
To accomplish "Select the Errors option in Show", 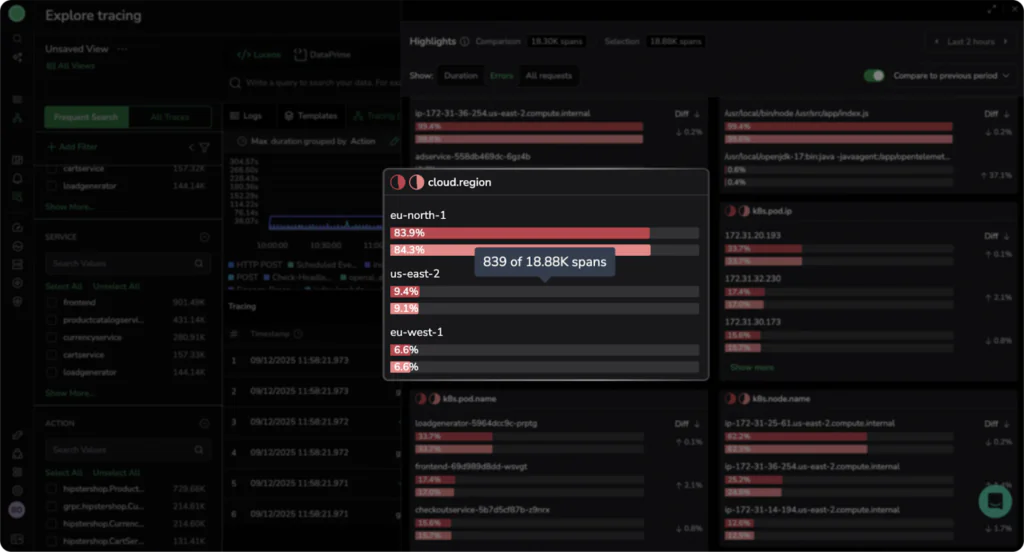I will tap(501, 76).
